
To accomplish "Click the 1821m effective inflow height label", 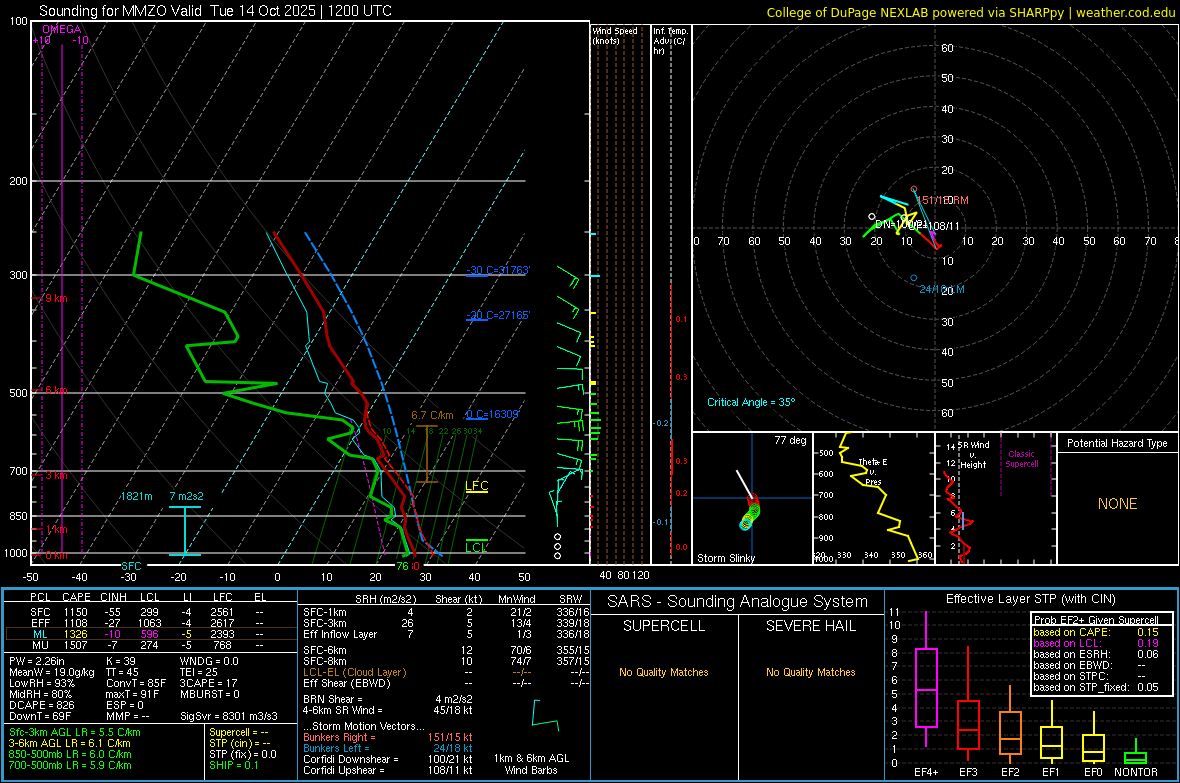I will coord(136,496).
